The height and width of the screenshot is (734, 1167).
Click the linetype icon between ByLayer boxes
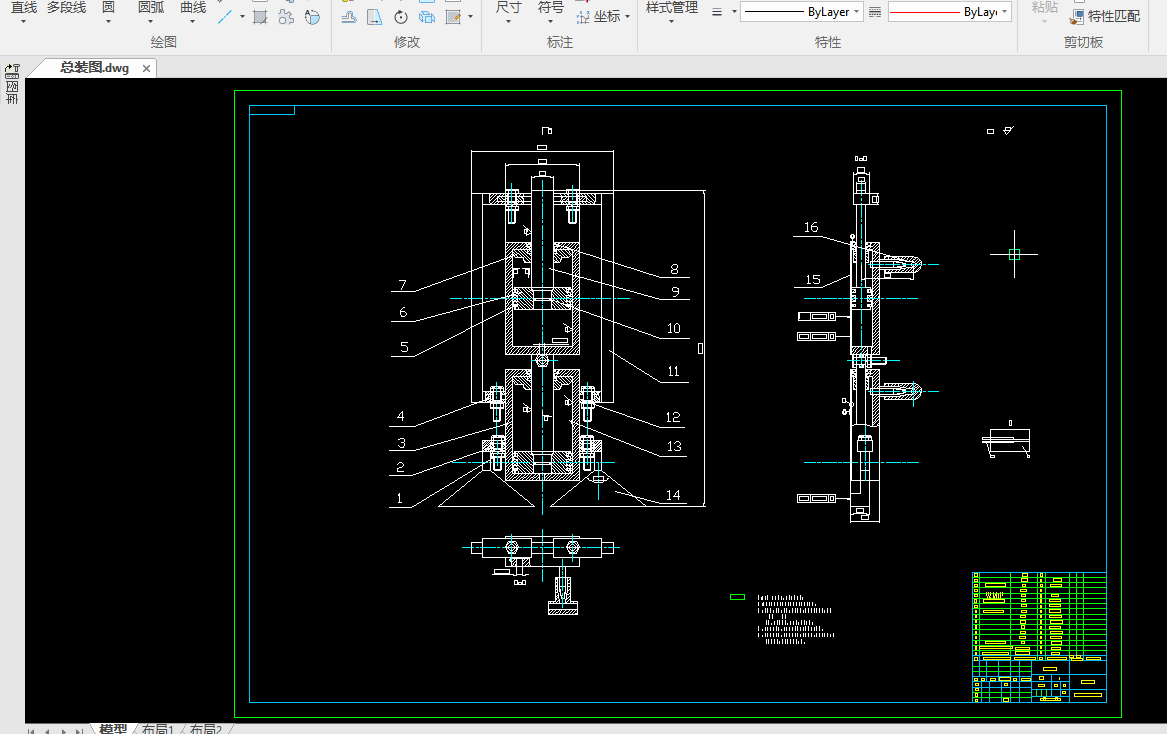874,12
